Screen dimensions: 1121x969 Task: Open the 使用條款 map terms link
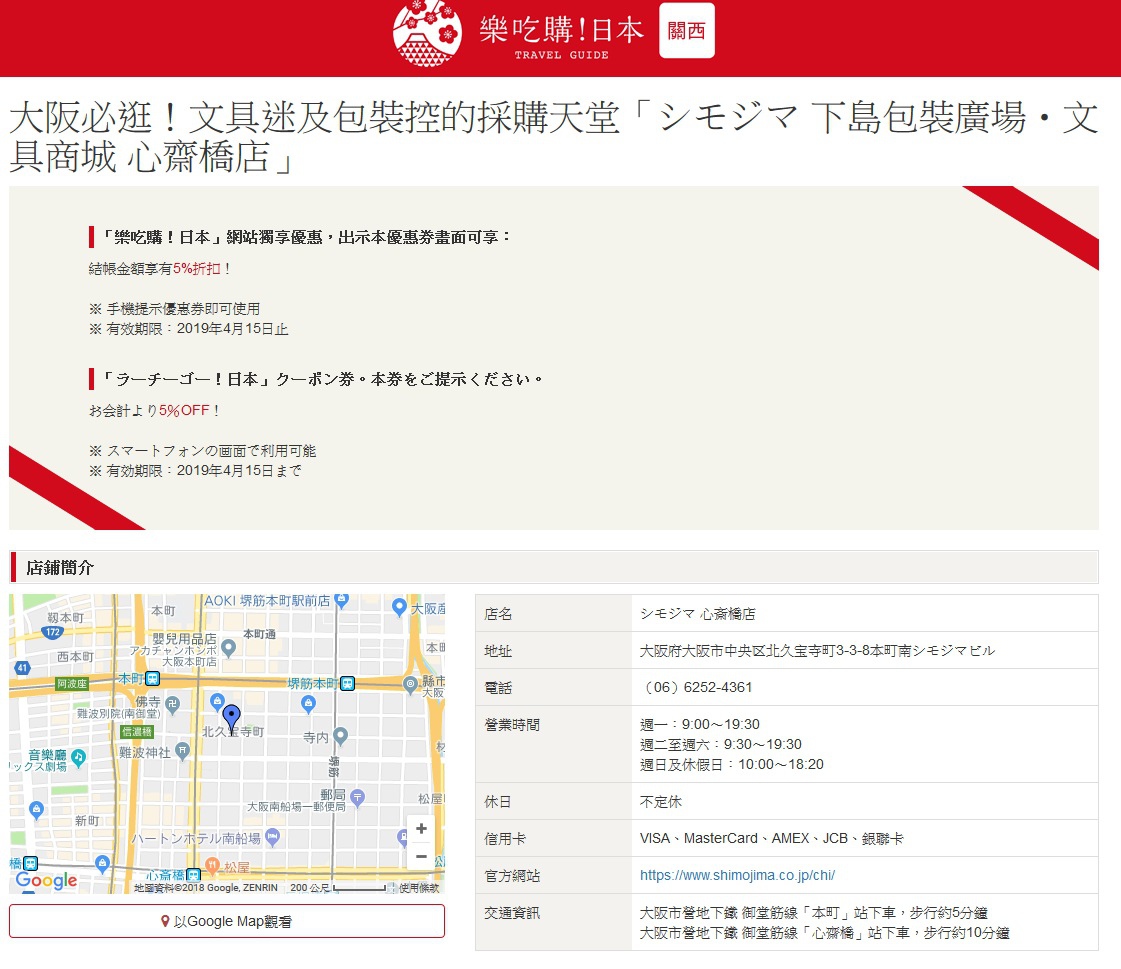(x=419, y=887)
